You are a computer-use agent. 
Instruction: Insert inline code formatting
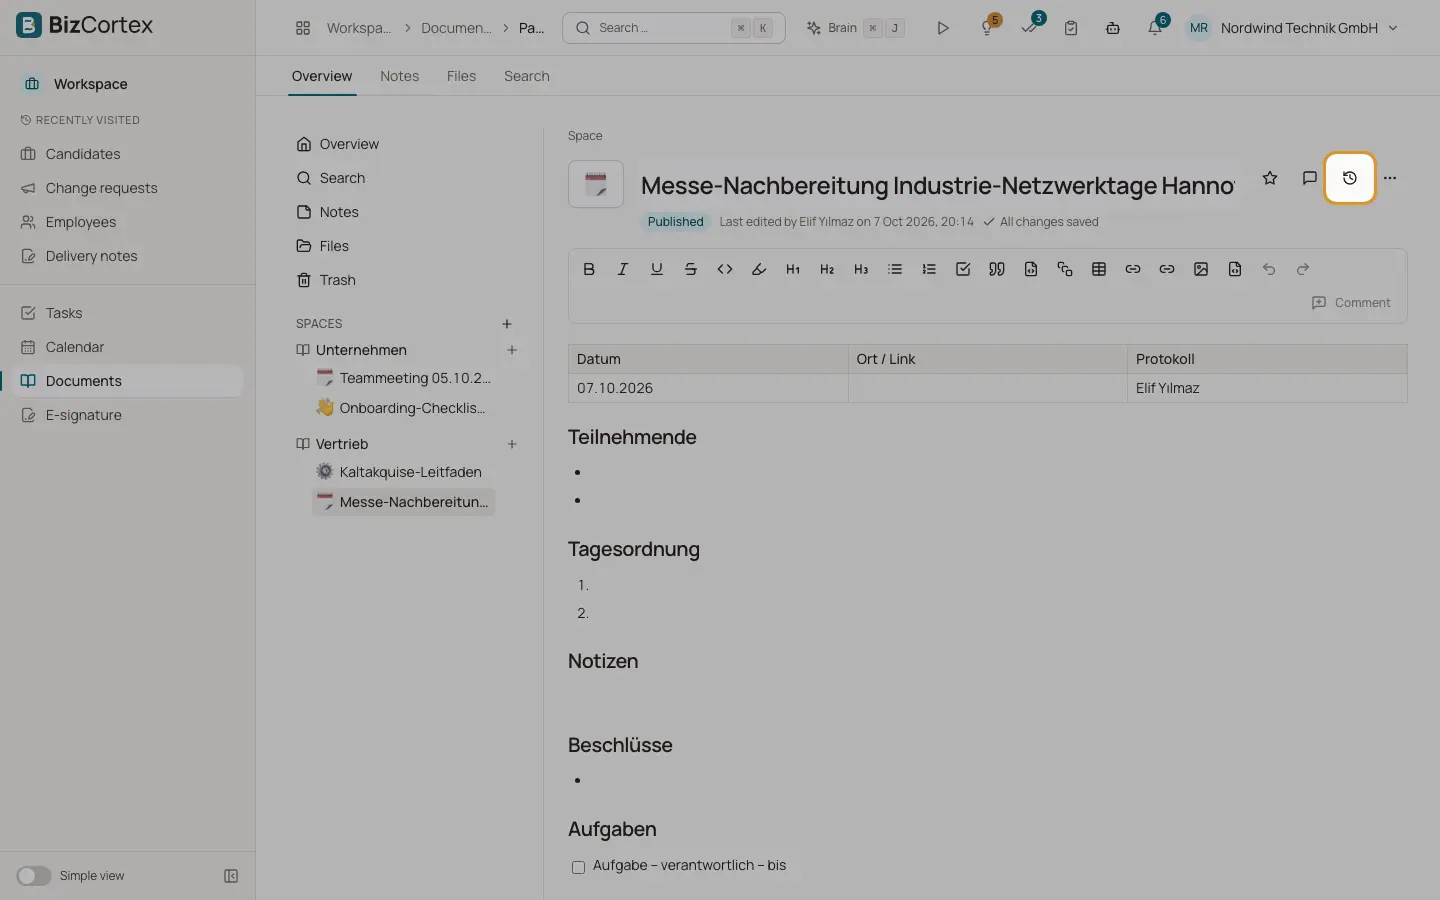point(725,269)
